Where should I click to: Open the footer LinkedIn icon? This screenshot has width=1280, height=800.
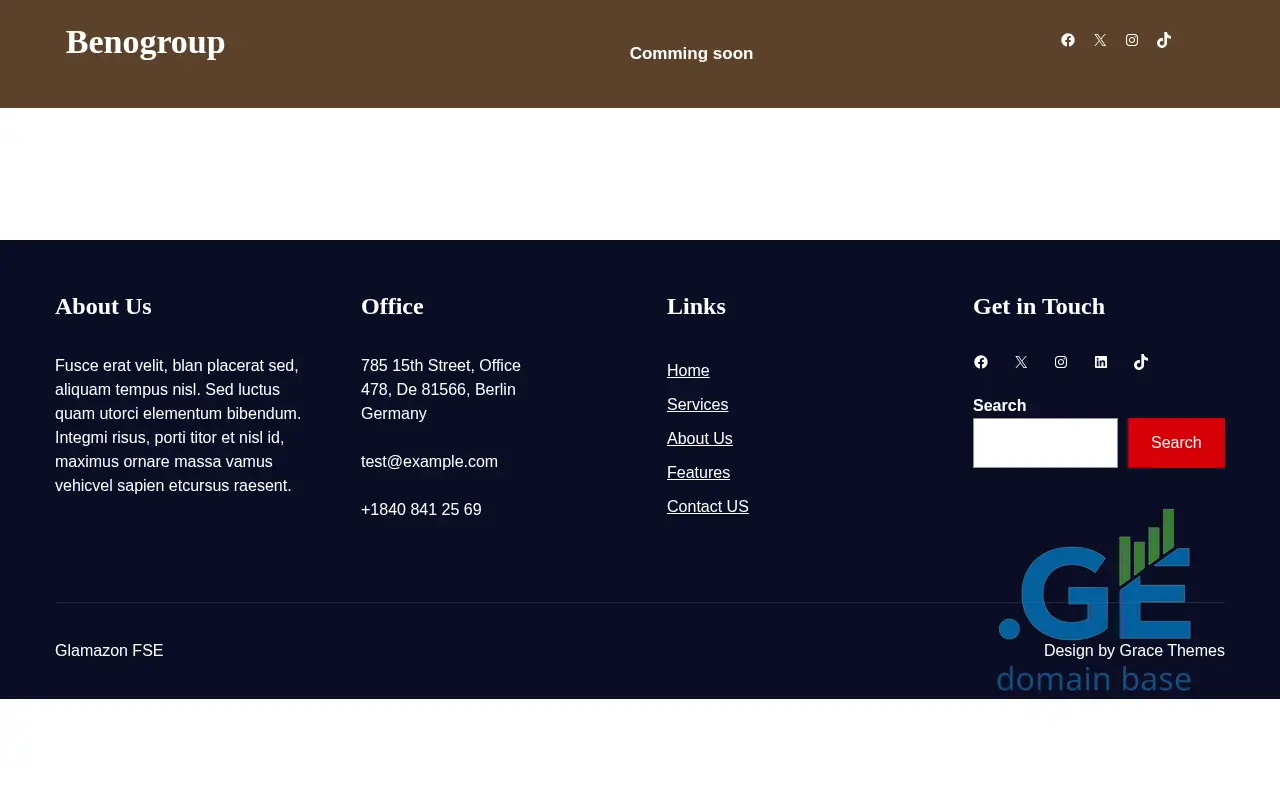click(x=1101, y=362)
